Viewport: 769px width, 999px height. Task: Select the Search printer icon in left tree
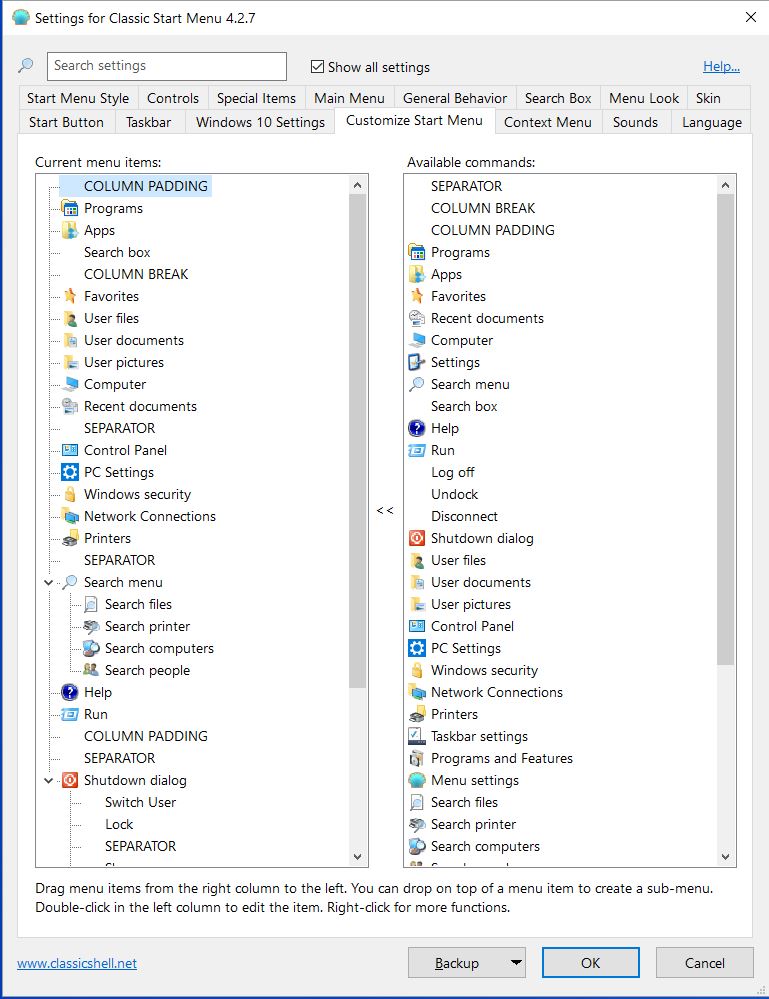tap(91, 626)
